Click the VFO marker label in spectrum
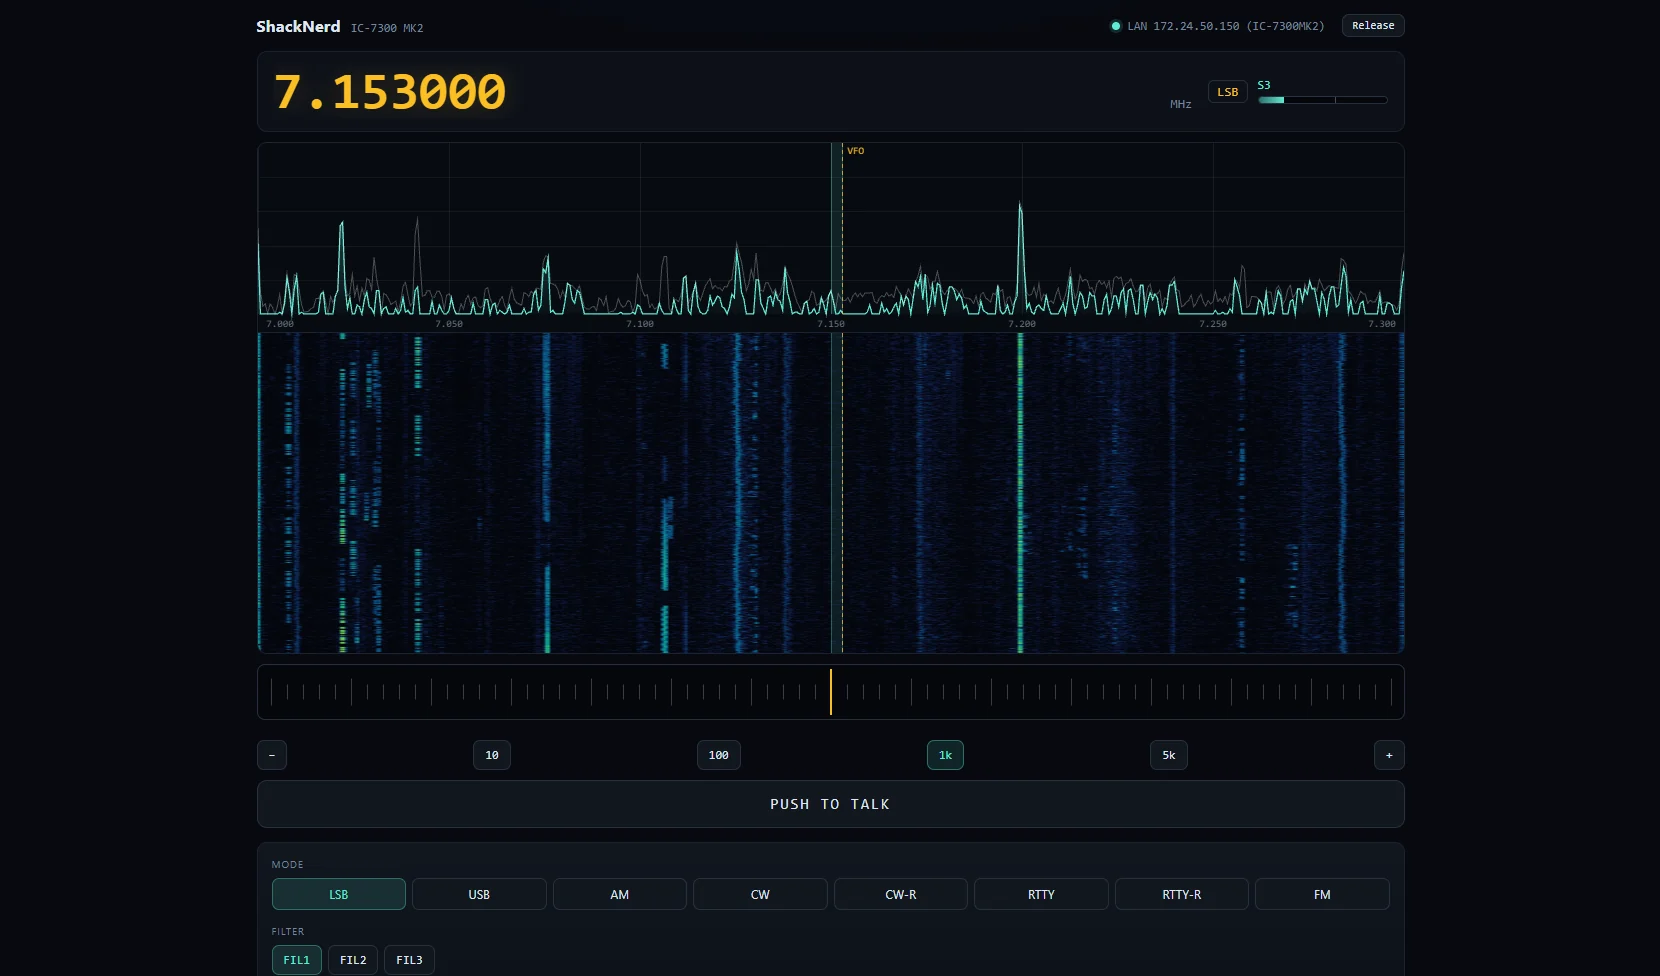1660x976 pixels. (856, 151)
